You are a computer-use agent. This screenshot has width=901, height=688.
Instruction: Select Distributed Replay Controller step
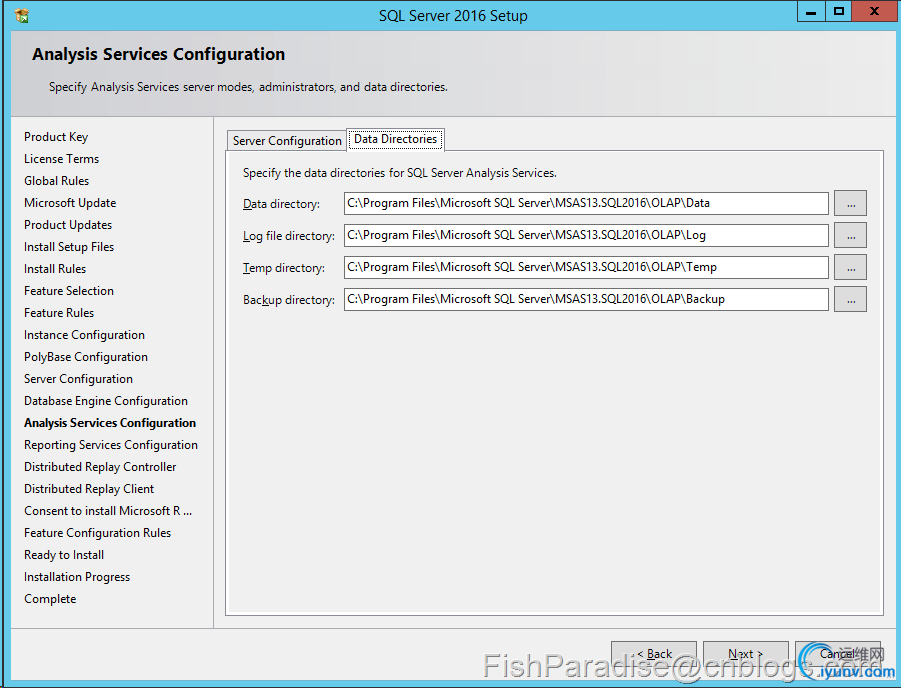(100, 467)
